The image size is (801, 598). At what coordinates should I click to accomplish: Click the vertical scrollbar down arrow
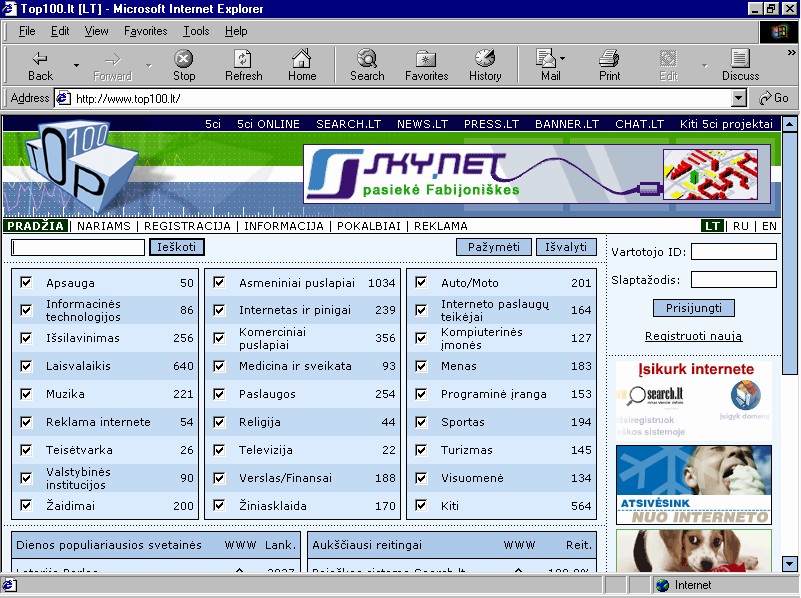click(790, 564)
